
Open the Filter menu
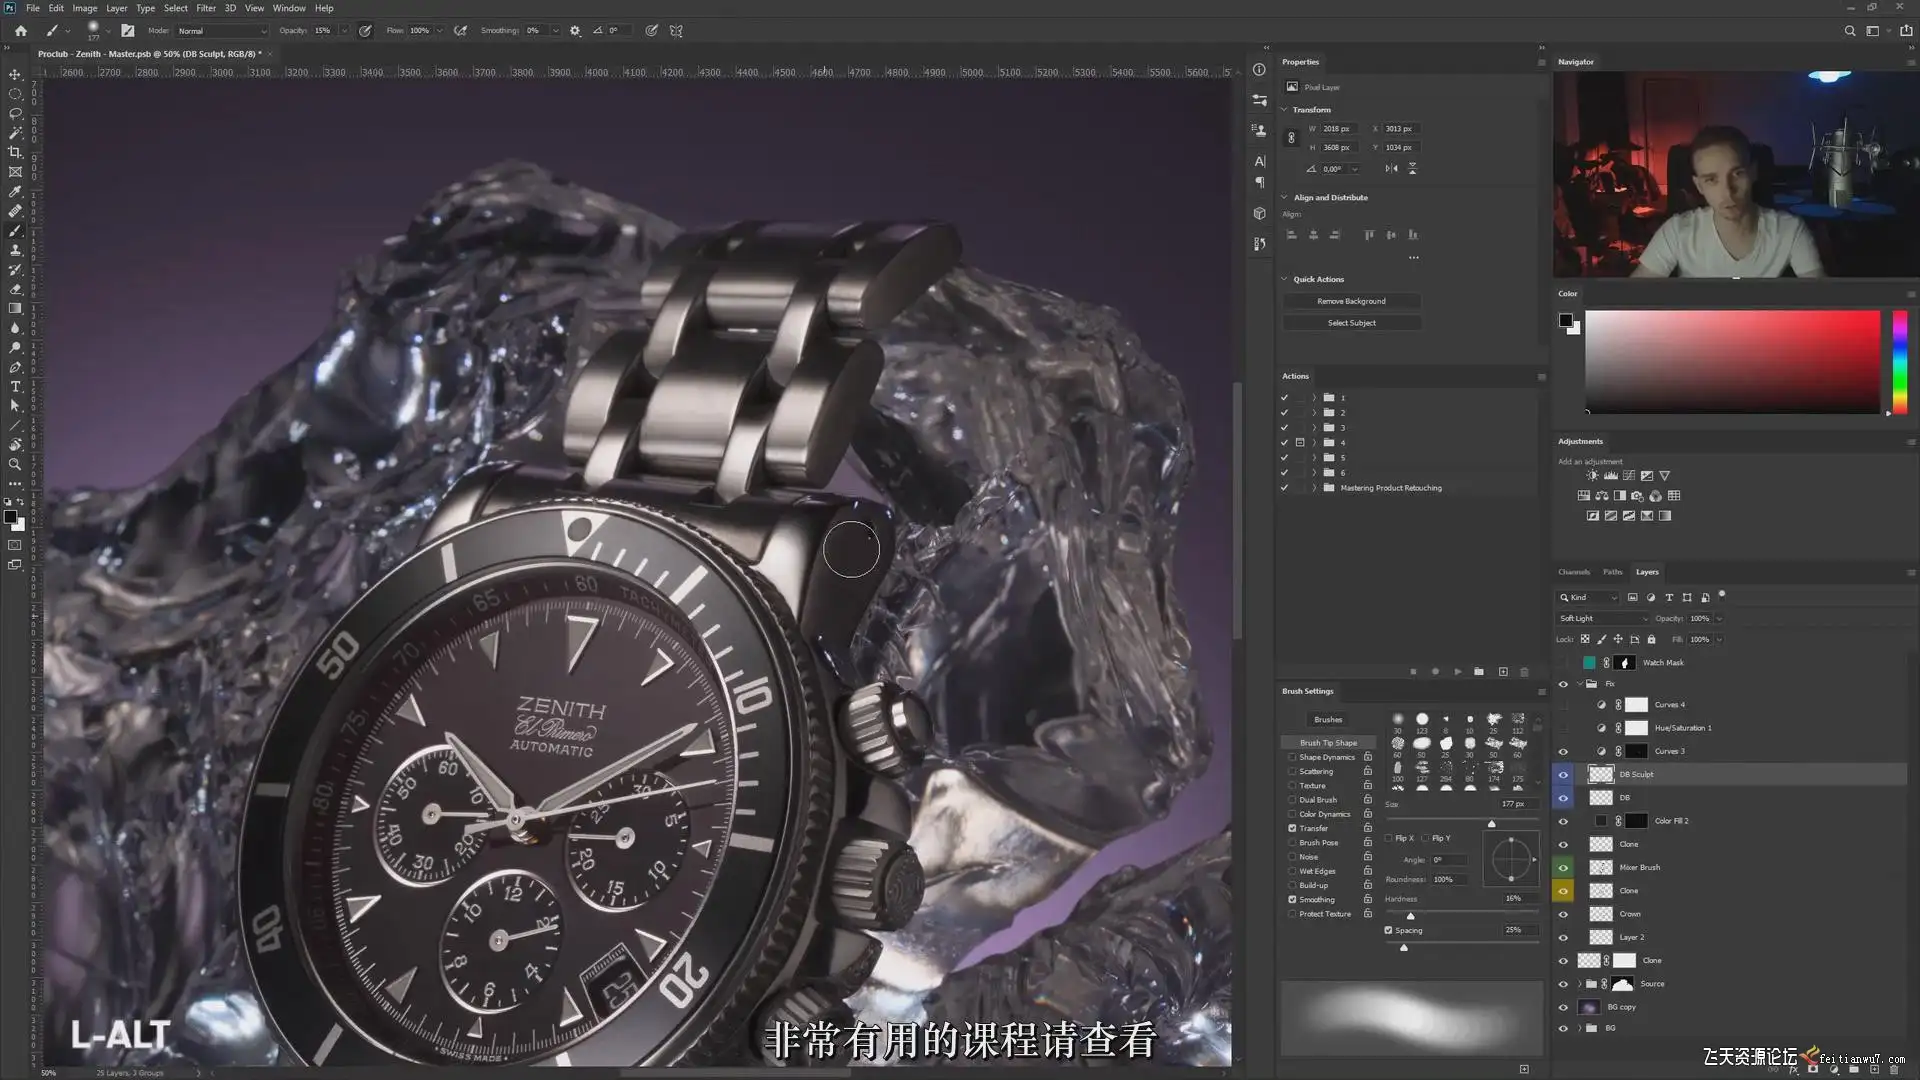[x=206, y=8]
